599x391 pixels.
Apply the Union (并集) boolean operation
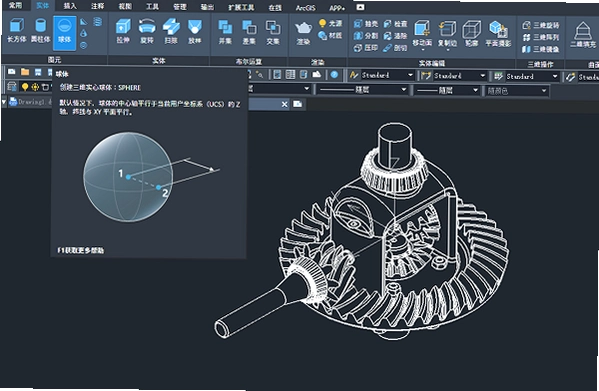[x=225, y=32]
